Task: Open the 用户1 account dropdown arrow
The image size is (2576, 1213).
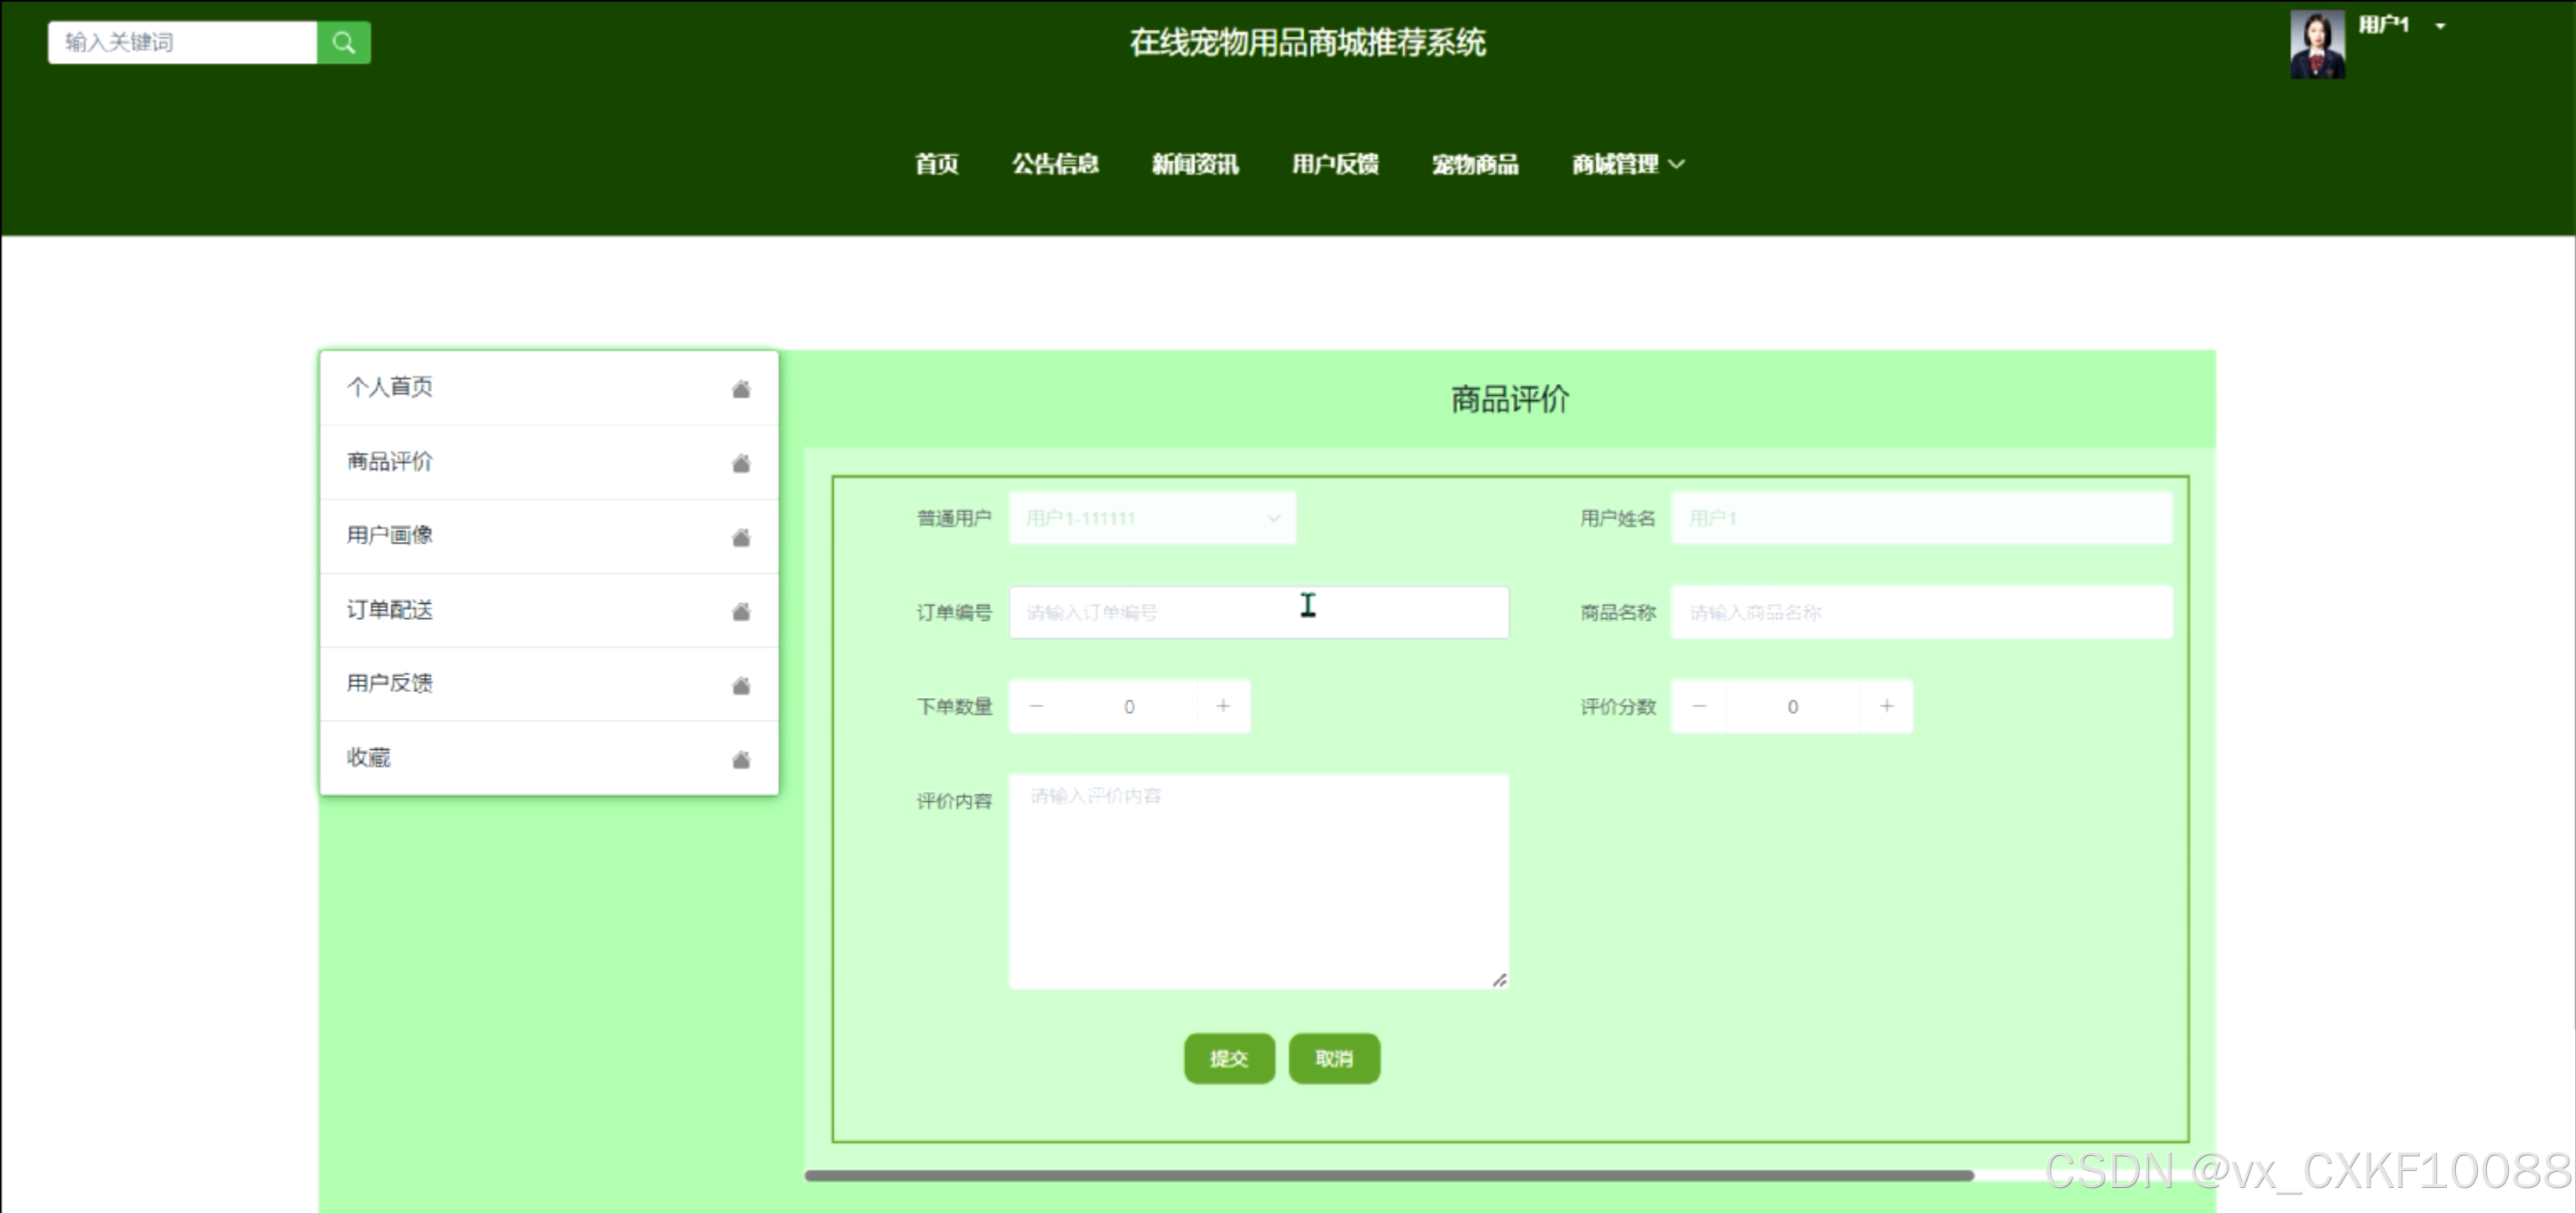Action: pyautogui.click(x=2440, y=26)
